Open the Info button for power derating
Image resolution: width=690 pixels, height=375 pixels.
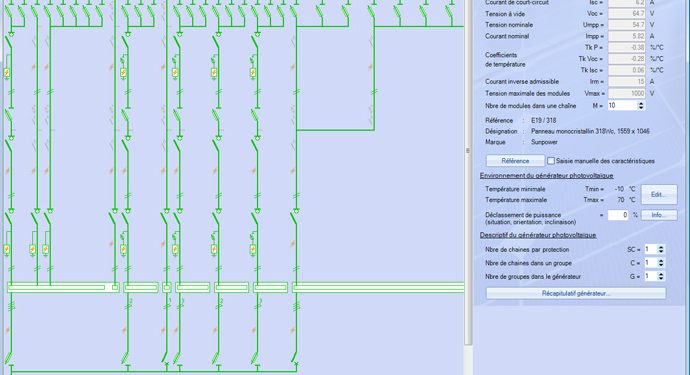tap(659, 215)
